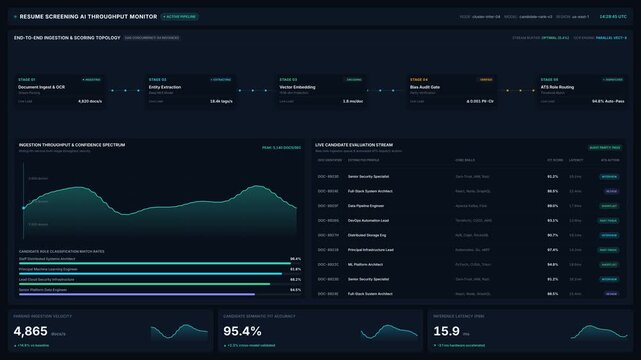Image resolution: width=641 pixels, height=360 pixels.
Task: Sort by the CORE SKILLS column header
Action: 465,160
